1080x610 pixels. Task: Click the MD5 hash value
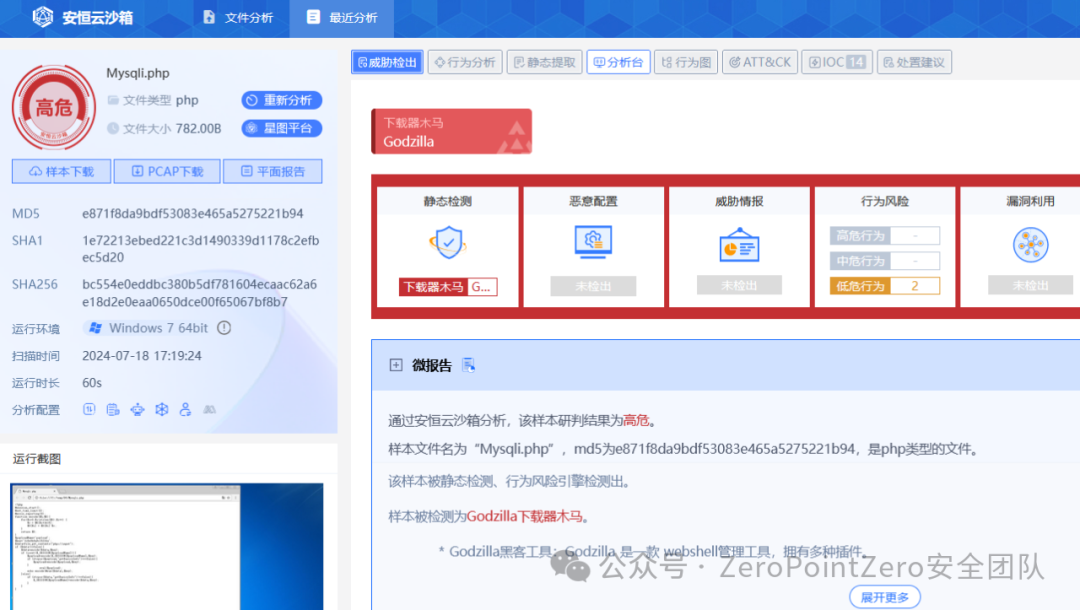coord(193,213)
